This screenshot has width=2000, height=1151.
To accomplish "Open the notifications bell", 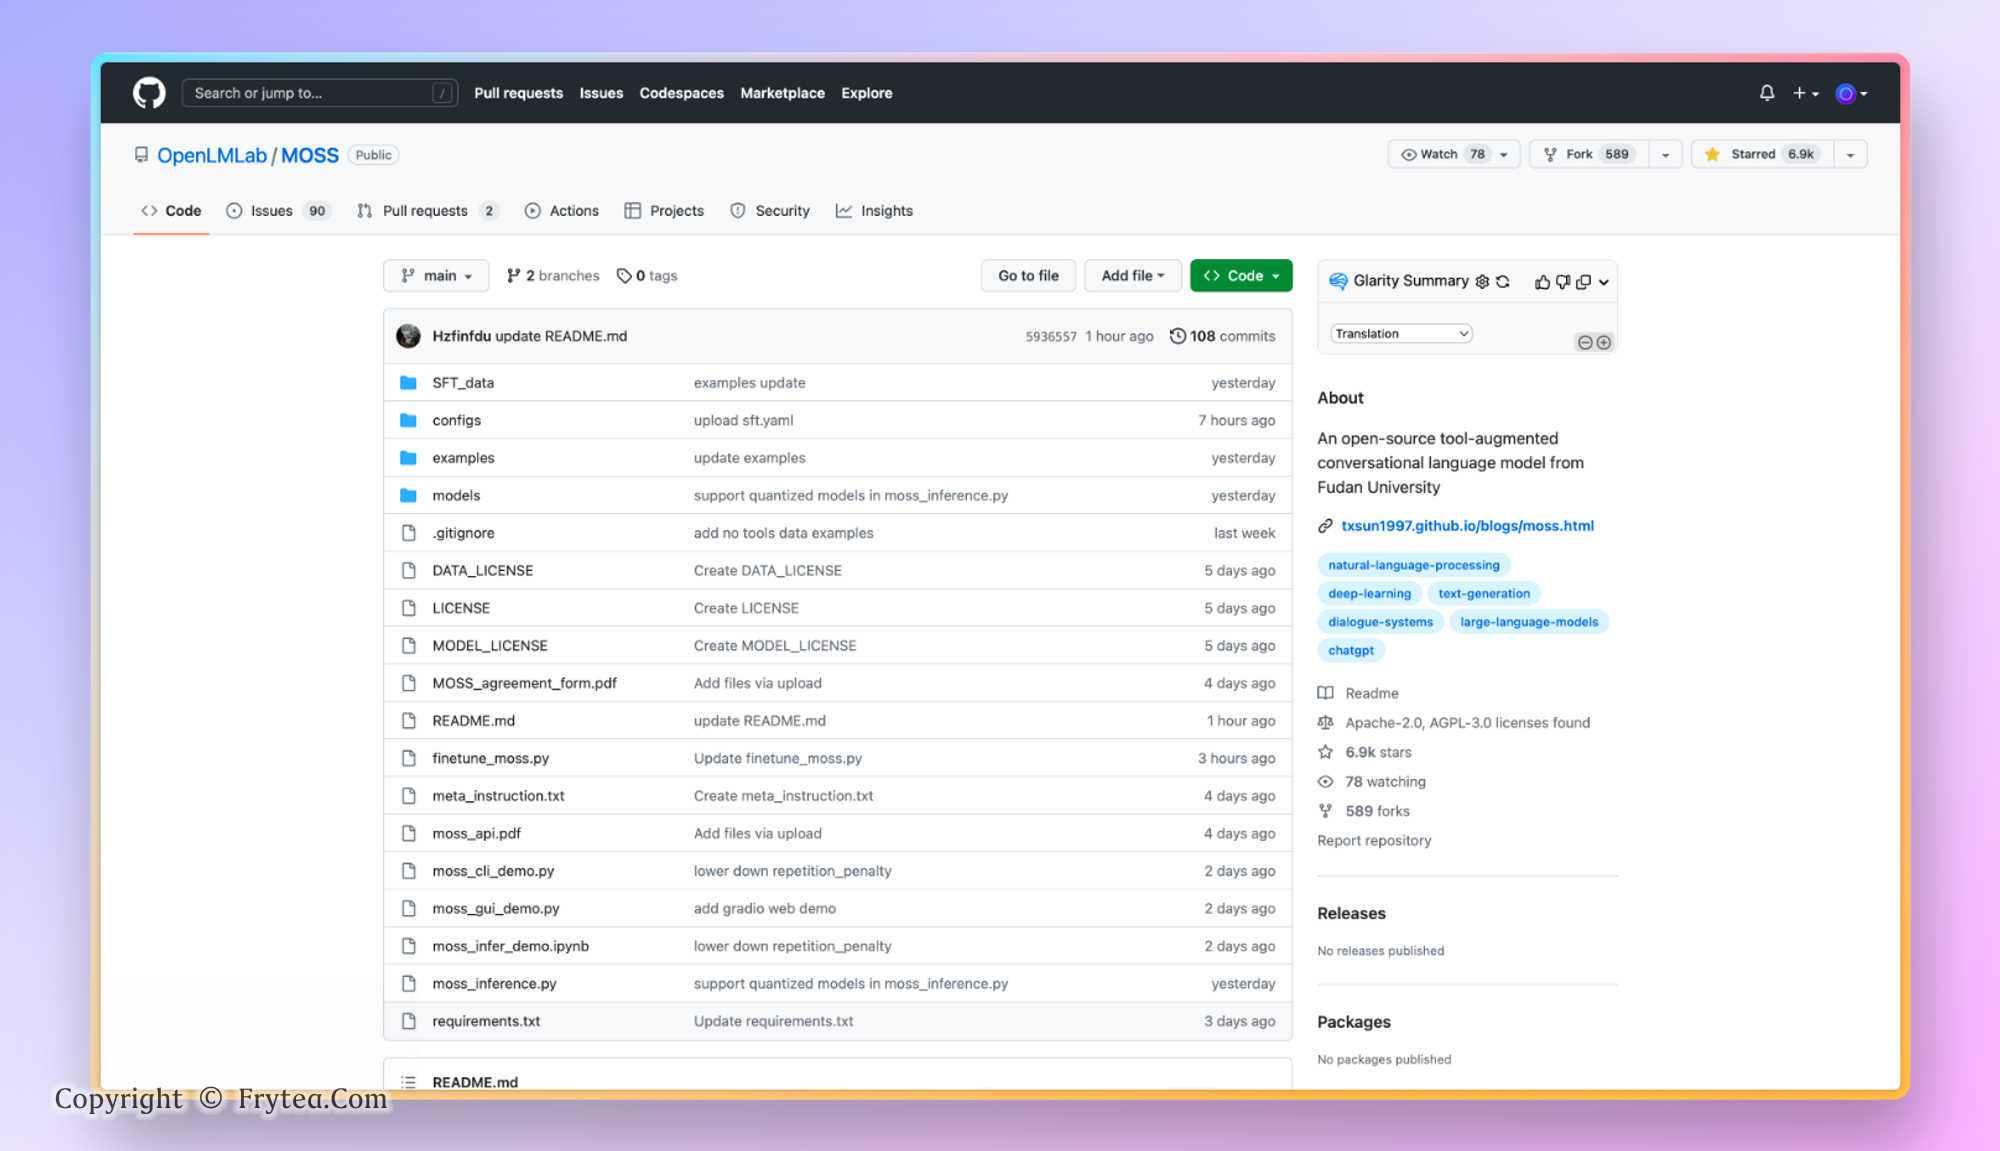I will click(x=1767, y=93).
